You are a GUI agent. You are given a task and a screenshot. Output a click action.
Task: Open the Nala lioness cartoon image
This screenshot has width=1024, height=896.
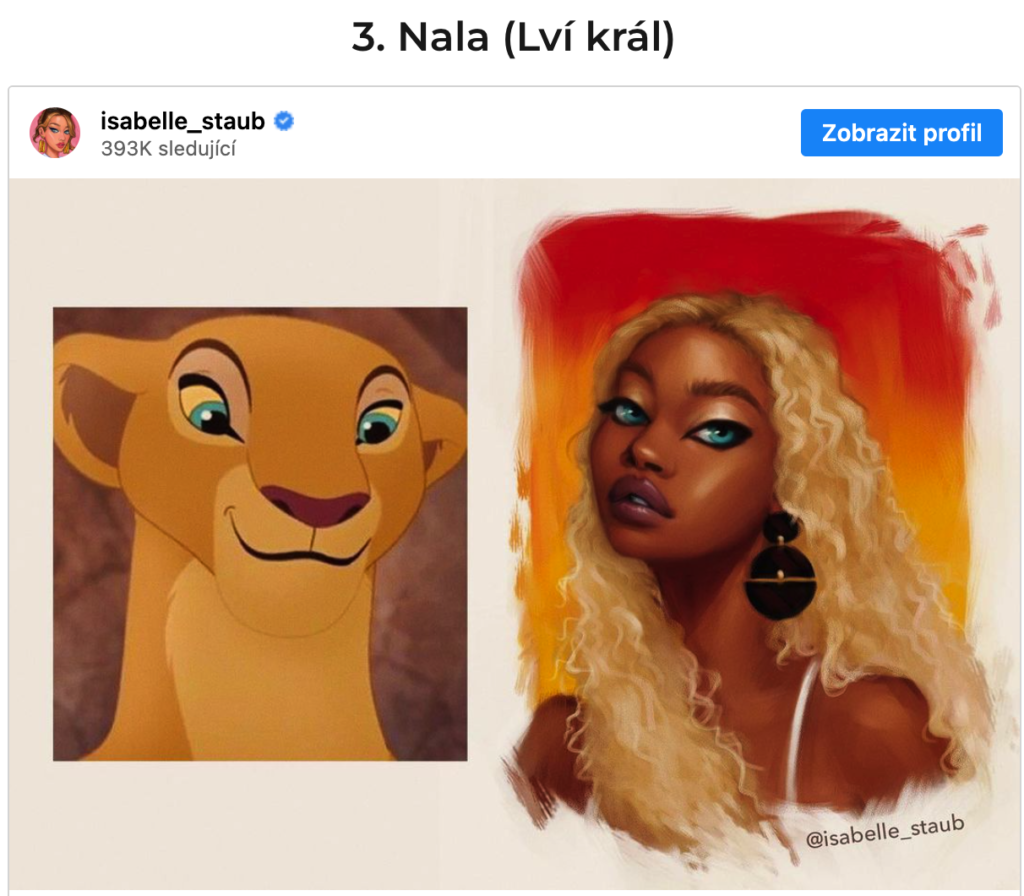(260, 534)
